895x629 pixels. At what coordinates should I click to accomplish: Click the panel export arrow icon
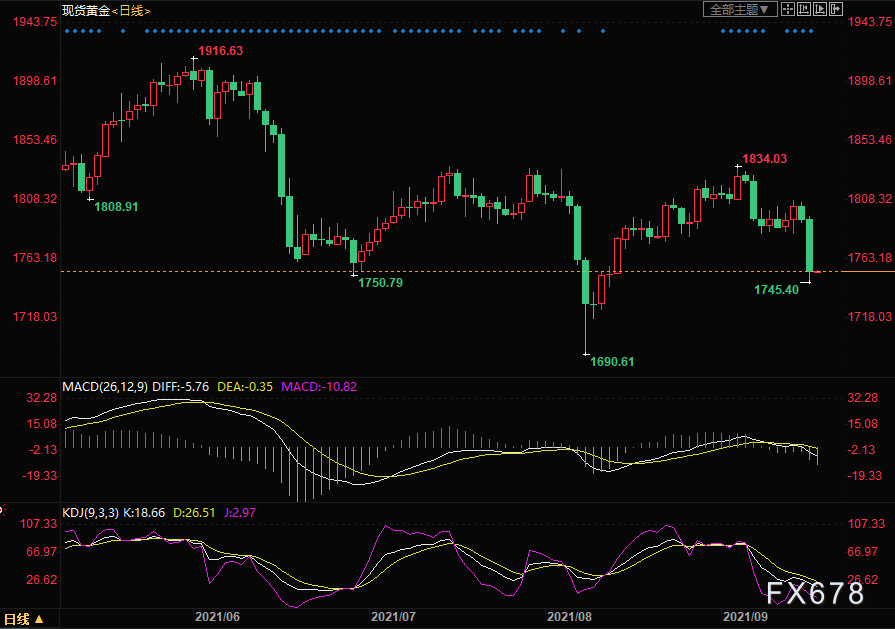836,9
